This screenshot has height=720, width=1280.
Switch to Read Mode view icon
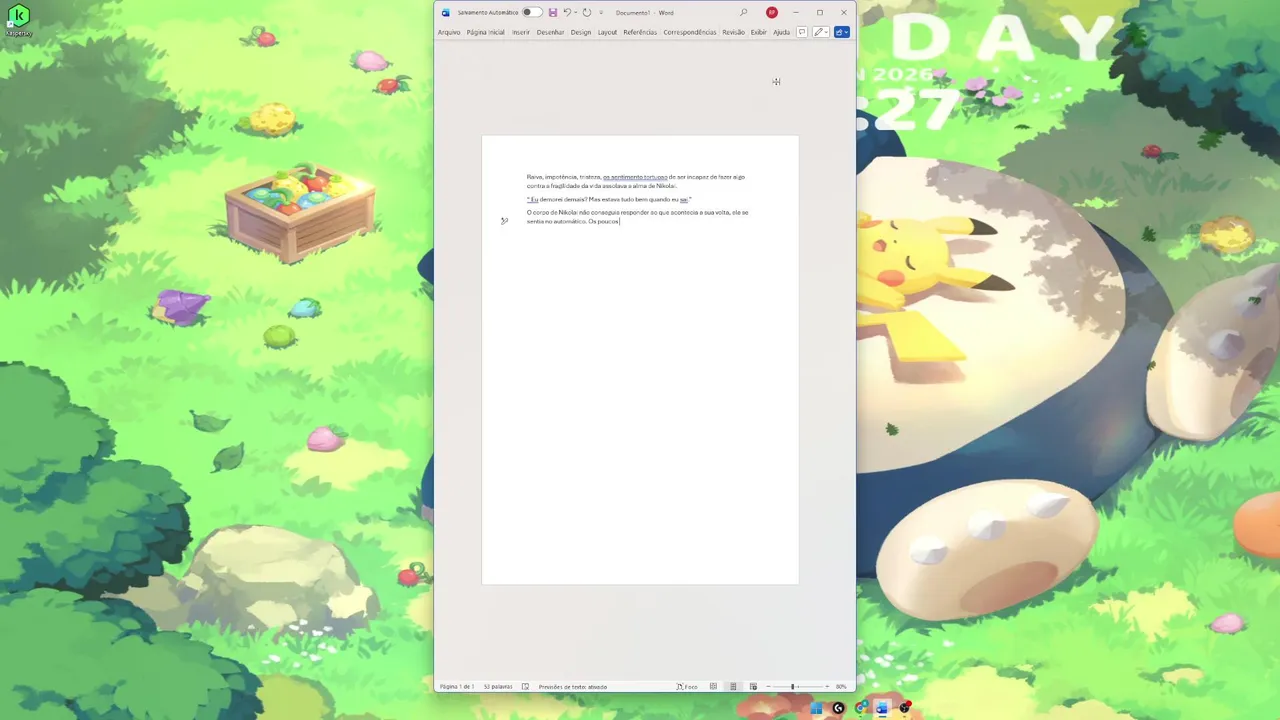(713, 687)
